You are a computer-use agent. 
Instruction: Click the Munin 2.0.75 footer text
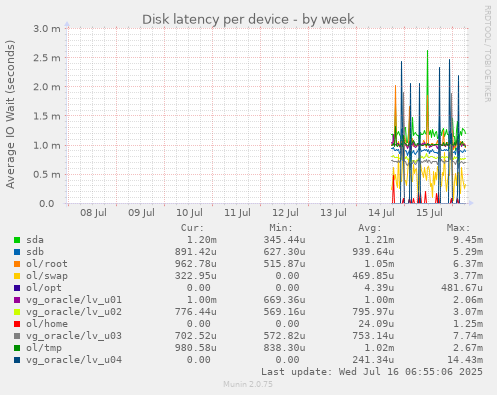248,384
